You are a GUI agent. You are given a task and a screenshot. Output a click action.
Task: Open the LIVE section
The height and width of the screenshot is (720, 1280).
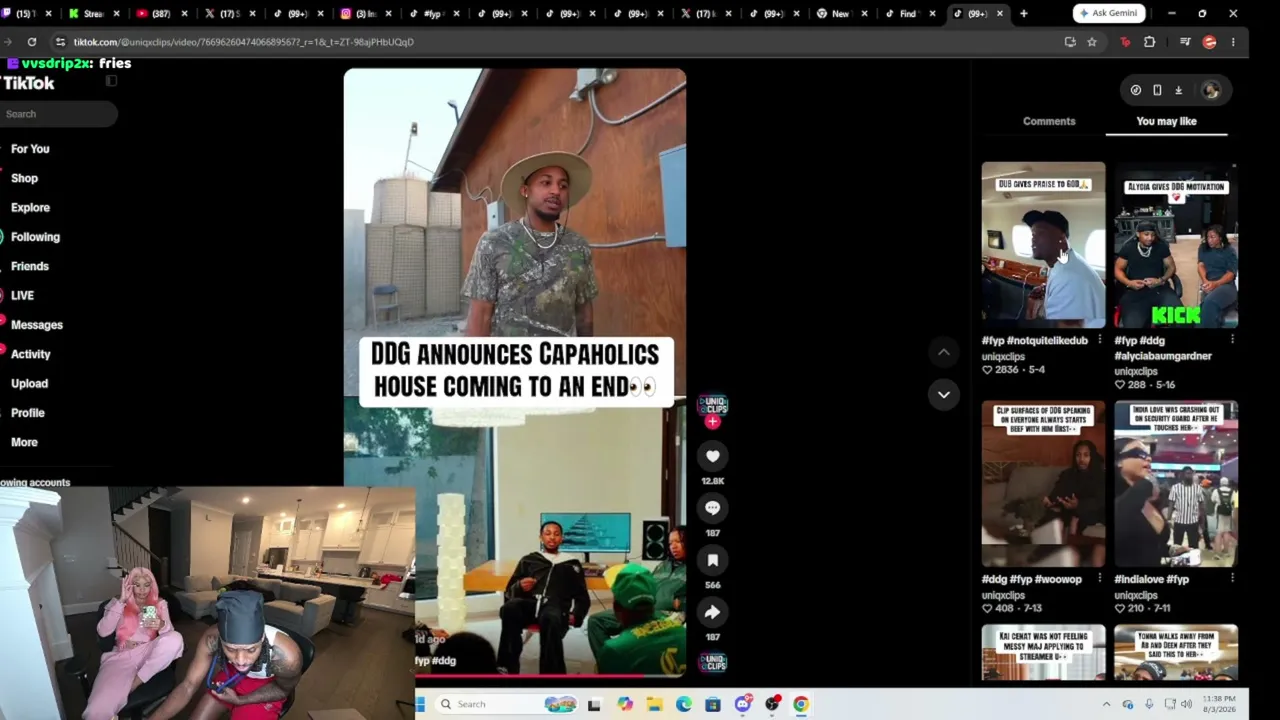[22, 296]
